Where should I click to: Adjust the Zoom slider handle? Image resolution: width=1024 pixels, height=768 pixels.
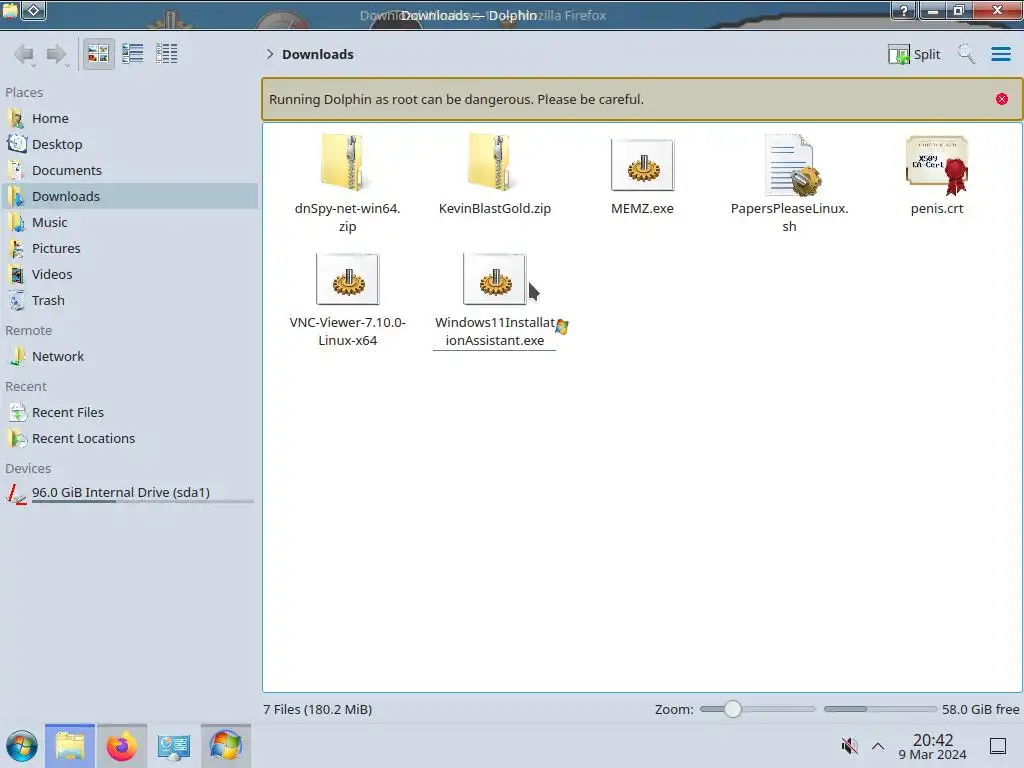point(733,709)
